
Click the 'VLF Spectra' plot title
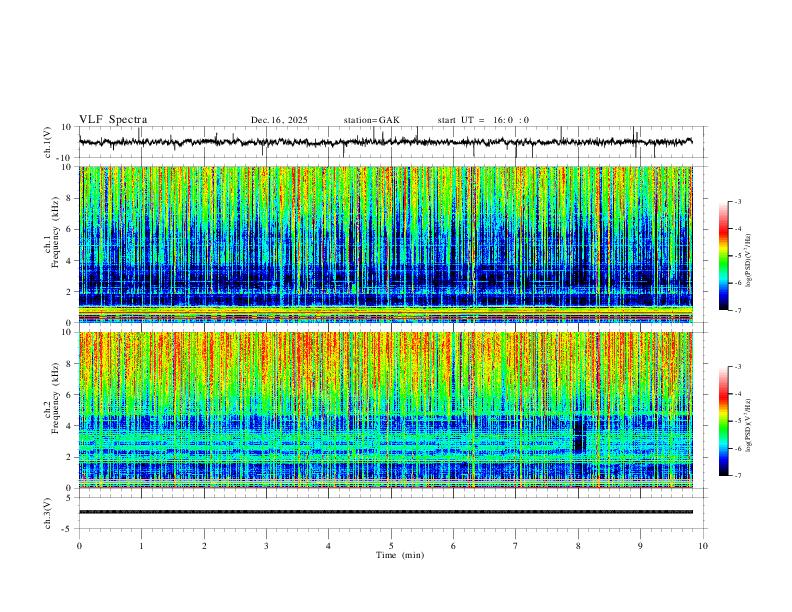pos(113,120)
